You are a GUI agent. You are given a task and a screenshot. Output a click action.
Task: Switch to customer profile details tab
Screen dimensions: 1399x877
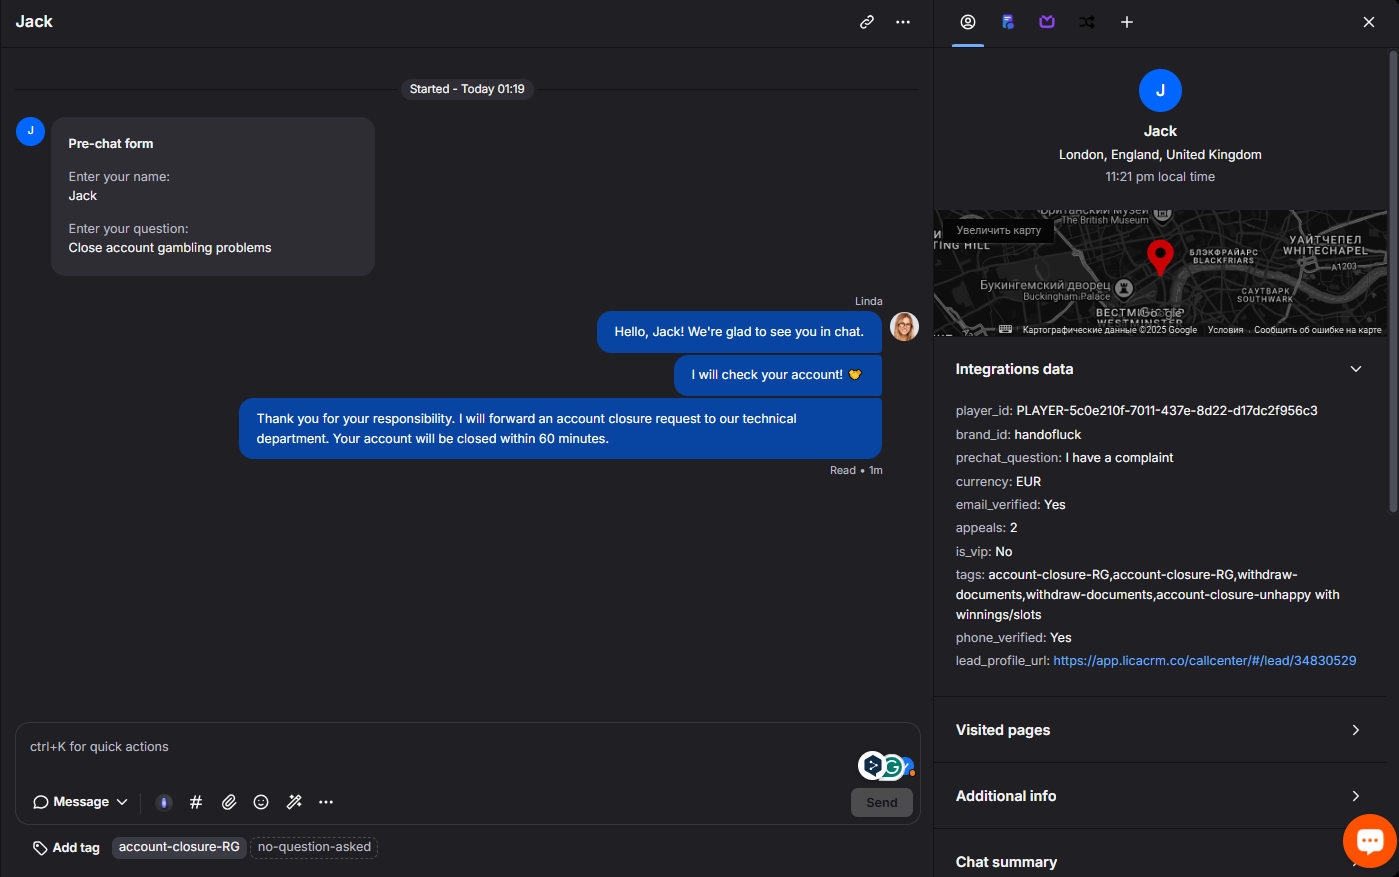pyautogui.click(x=968, y=22)
